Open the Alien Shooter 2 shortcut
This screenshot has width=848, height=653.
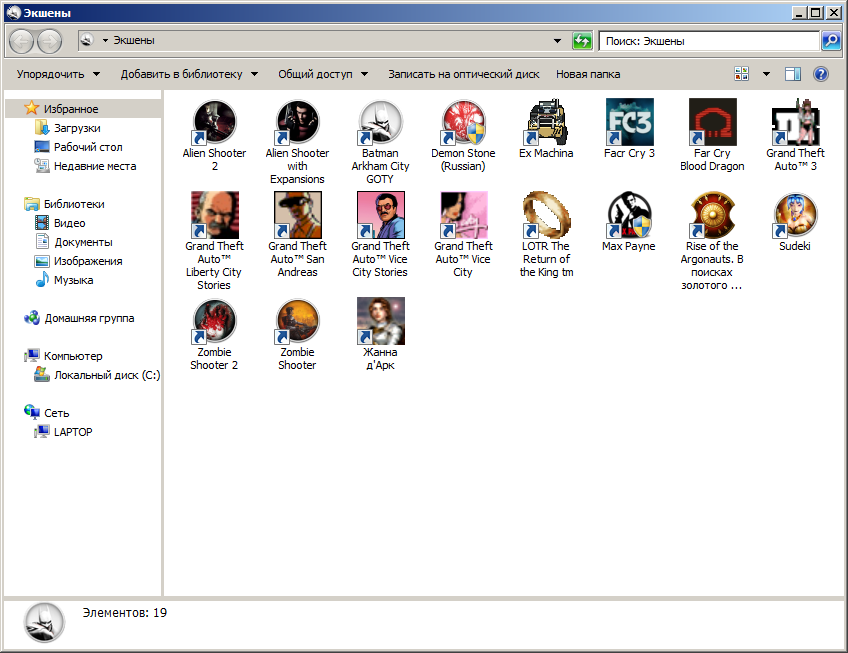coord(214,122)
